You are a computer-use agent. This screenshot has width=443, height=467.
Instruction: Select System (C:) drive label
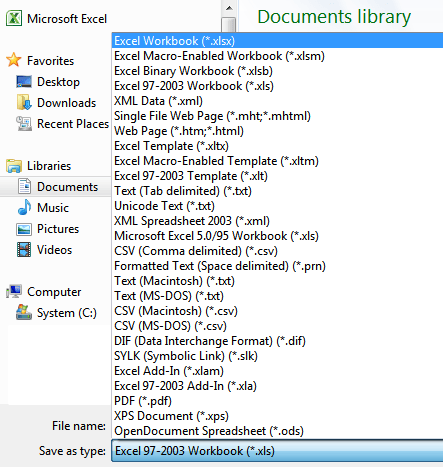point(67,313)
